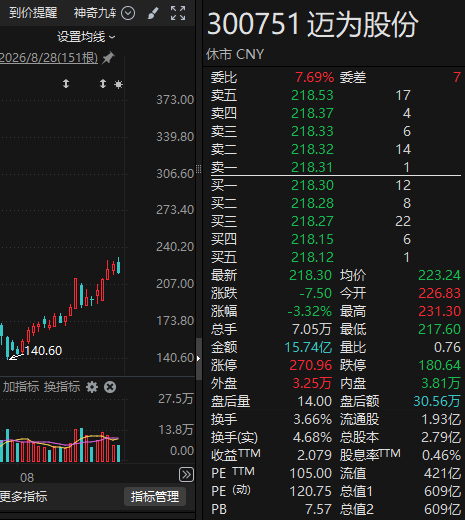Click the 盘后额 value 30.56万
The height and width of the screenshot is (520, 465).
(437, 401)
